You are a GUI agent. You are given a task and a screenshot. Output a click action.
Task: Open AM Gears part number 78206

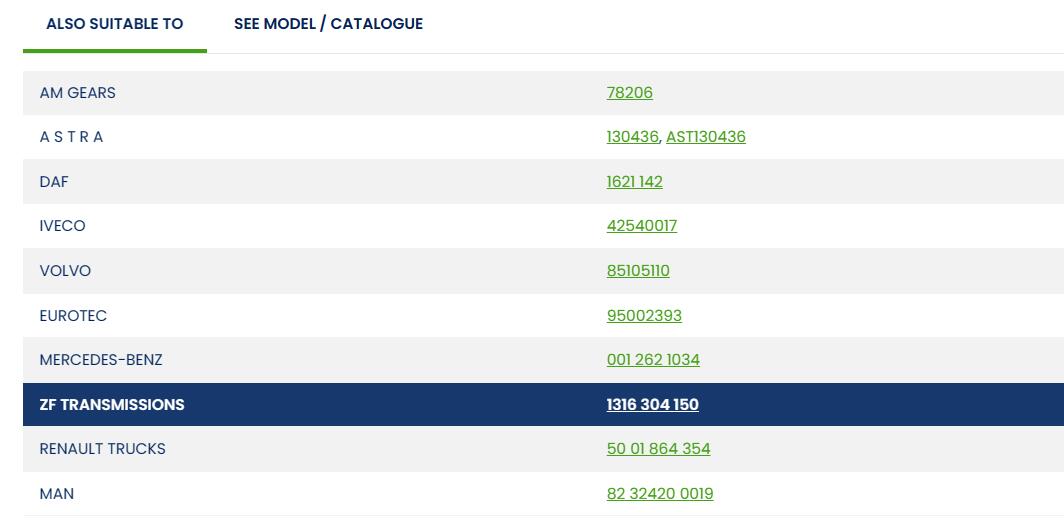pyautogui.click(x=630, y=92)
